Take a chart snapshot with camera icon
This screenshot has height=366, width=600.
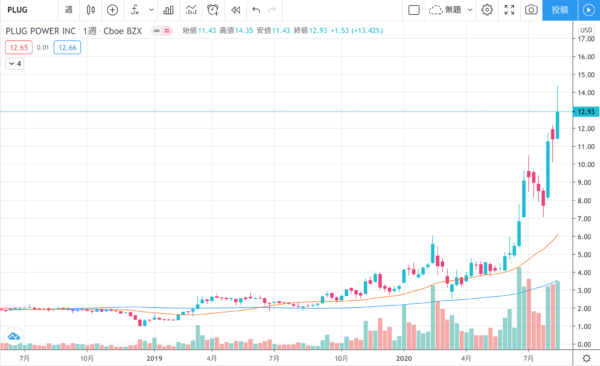[x=531, y=10]
